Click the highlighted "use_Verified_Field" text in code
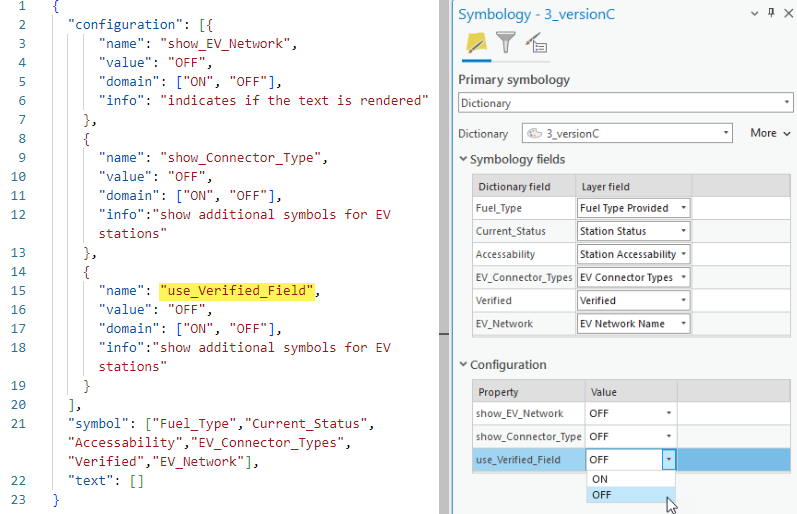 [238, 290]
